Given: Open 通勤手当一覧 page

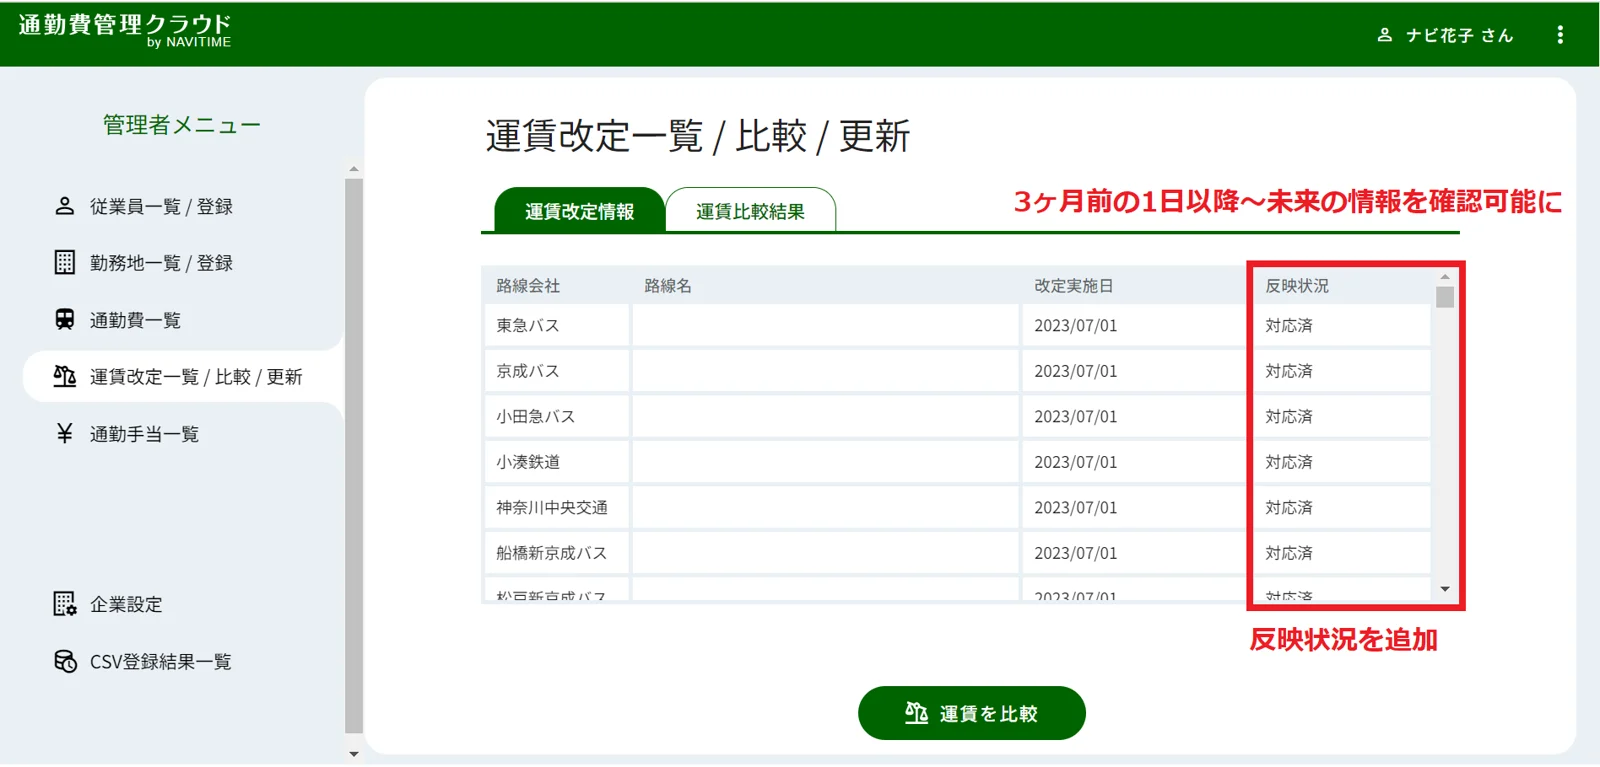Looking at the screenshot, I should point(144,434).
